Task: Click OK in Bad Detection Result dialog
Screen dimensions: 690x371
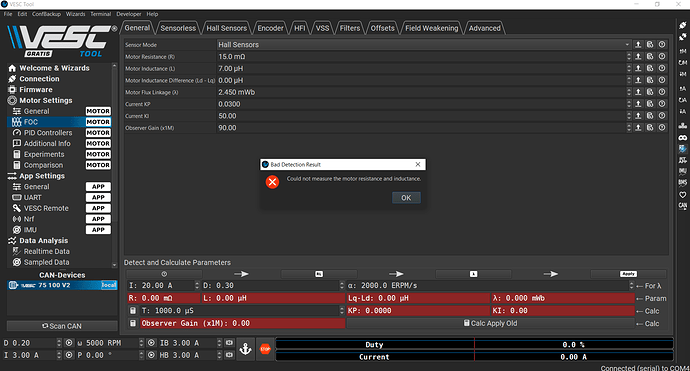Action: point(406,198)
